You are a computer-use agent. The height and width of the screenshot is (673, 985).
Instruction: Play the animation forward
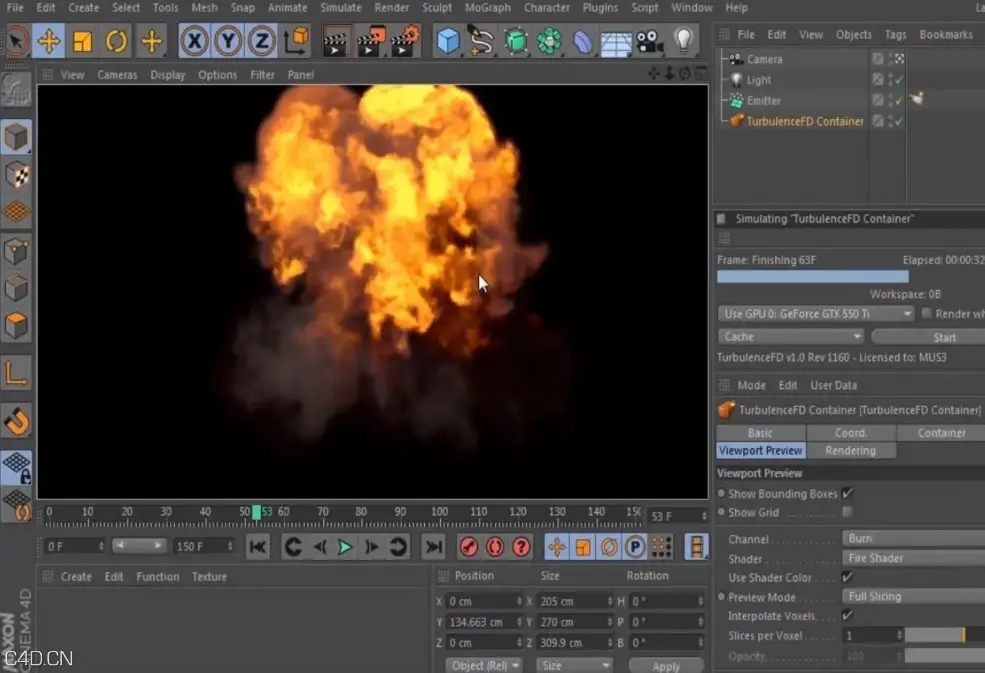pos(345,547)
